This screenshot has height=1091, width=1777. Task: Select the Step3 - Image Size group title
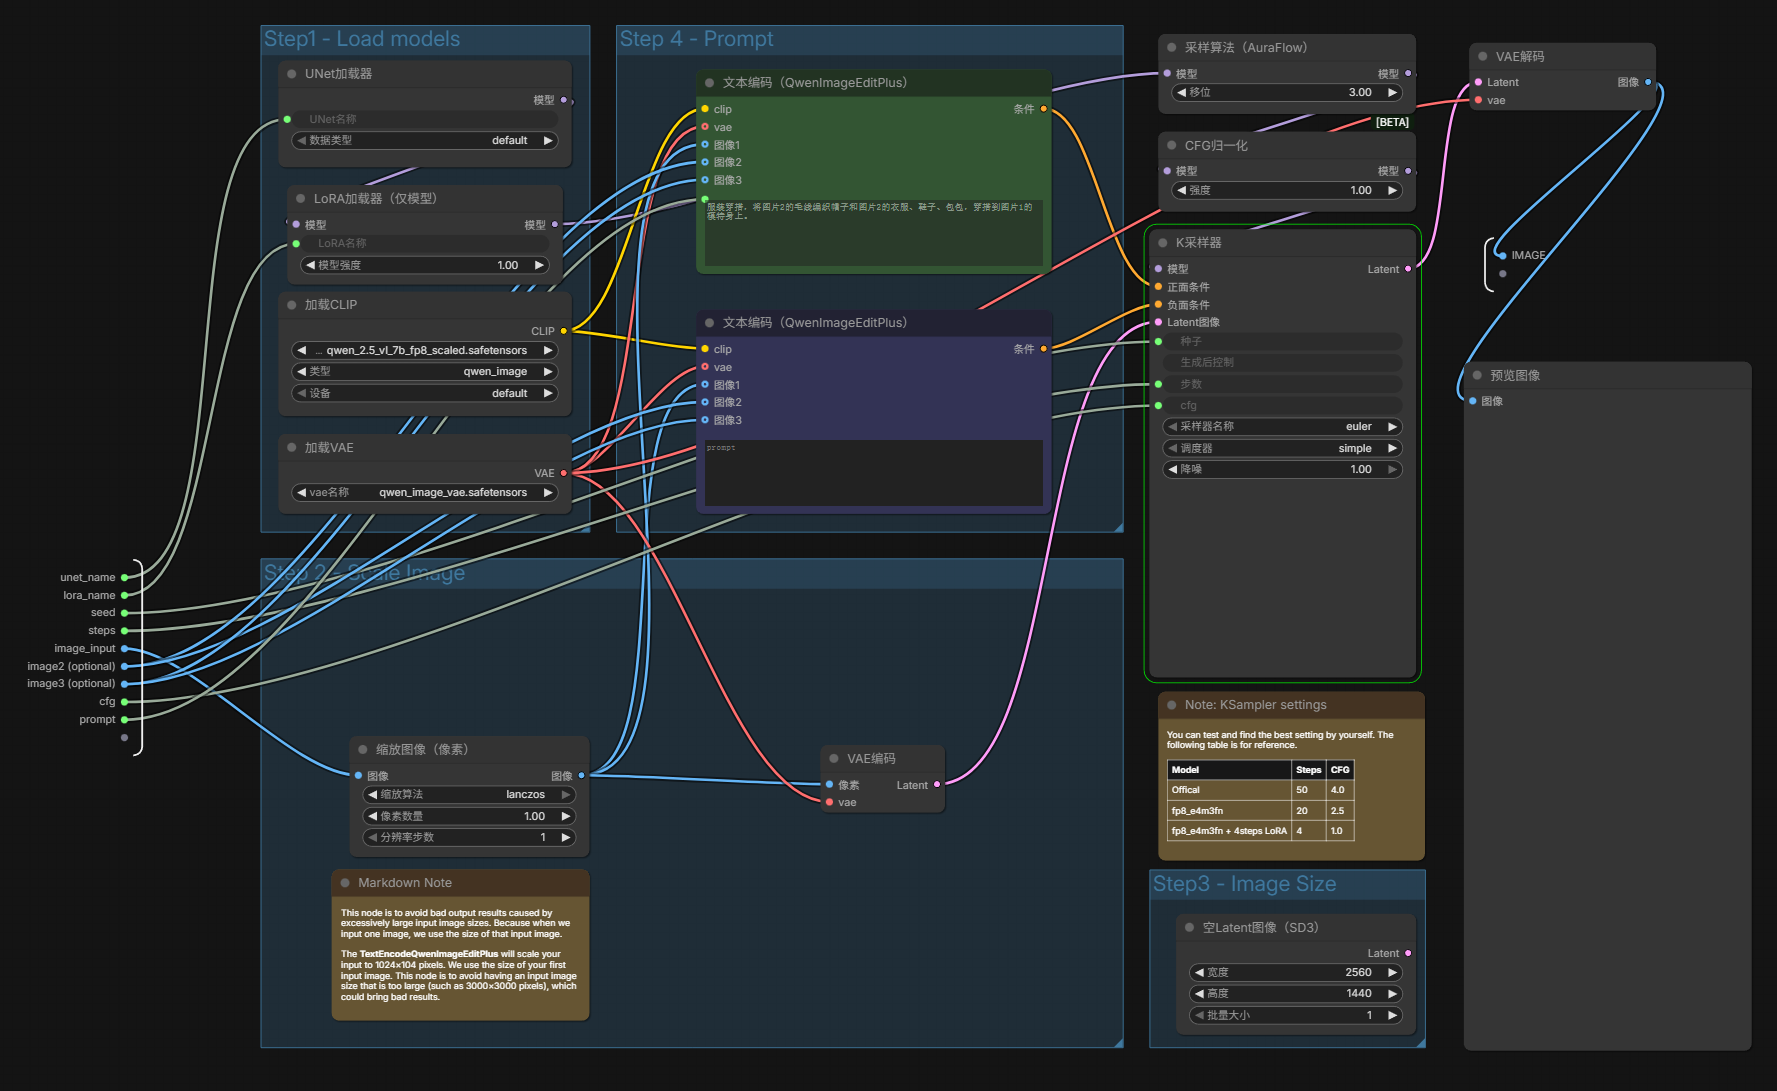(x=1244, y=884)
